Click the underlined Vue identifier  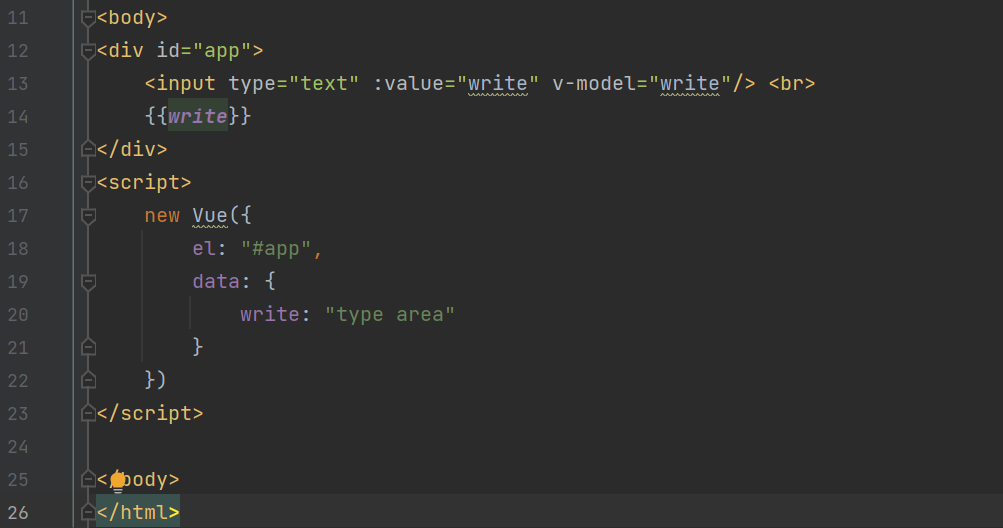click(x=210, y=216)
